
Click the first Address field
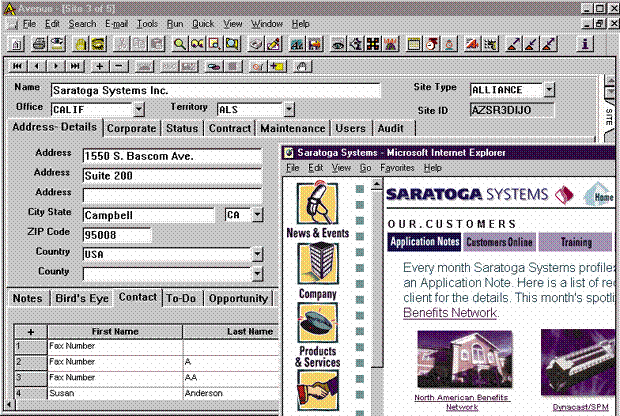tap(172, 156)
